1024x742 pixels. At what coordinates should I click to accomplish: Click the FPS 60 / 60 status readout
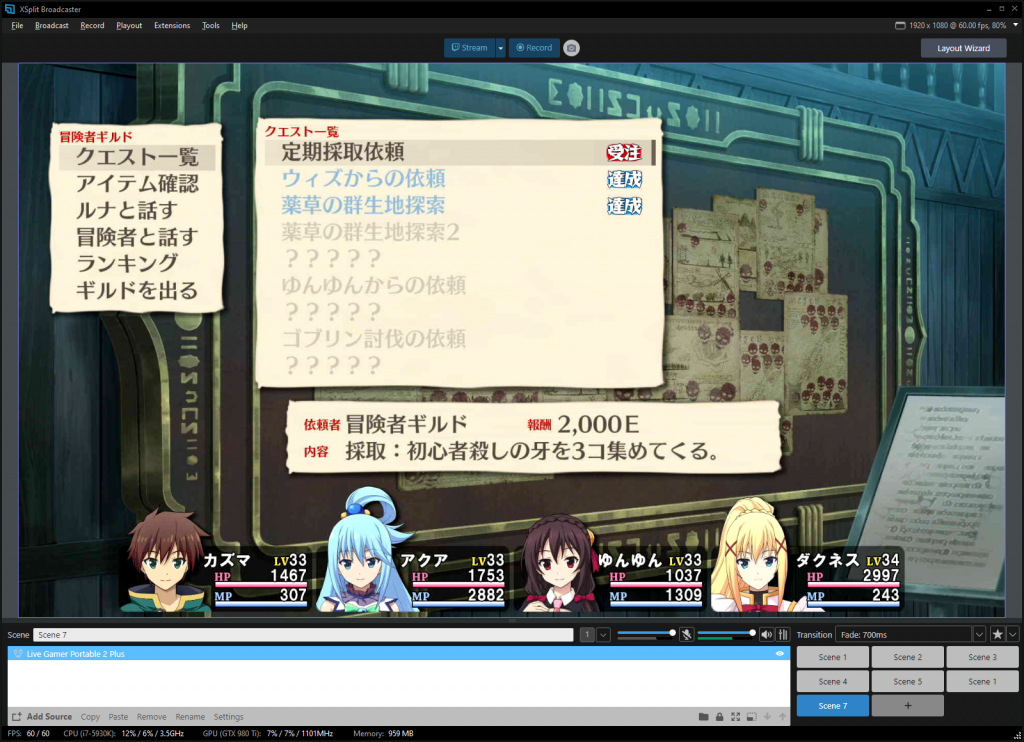(28, 734)
